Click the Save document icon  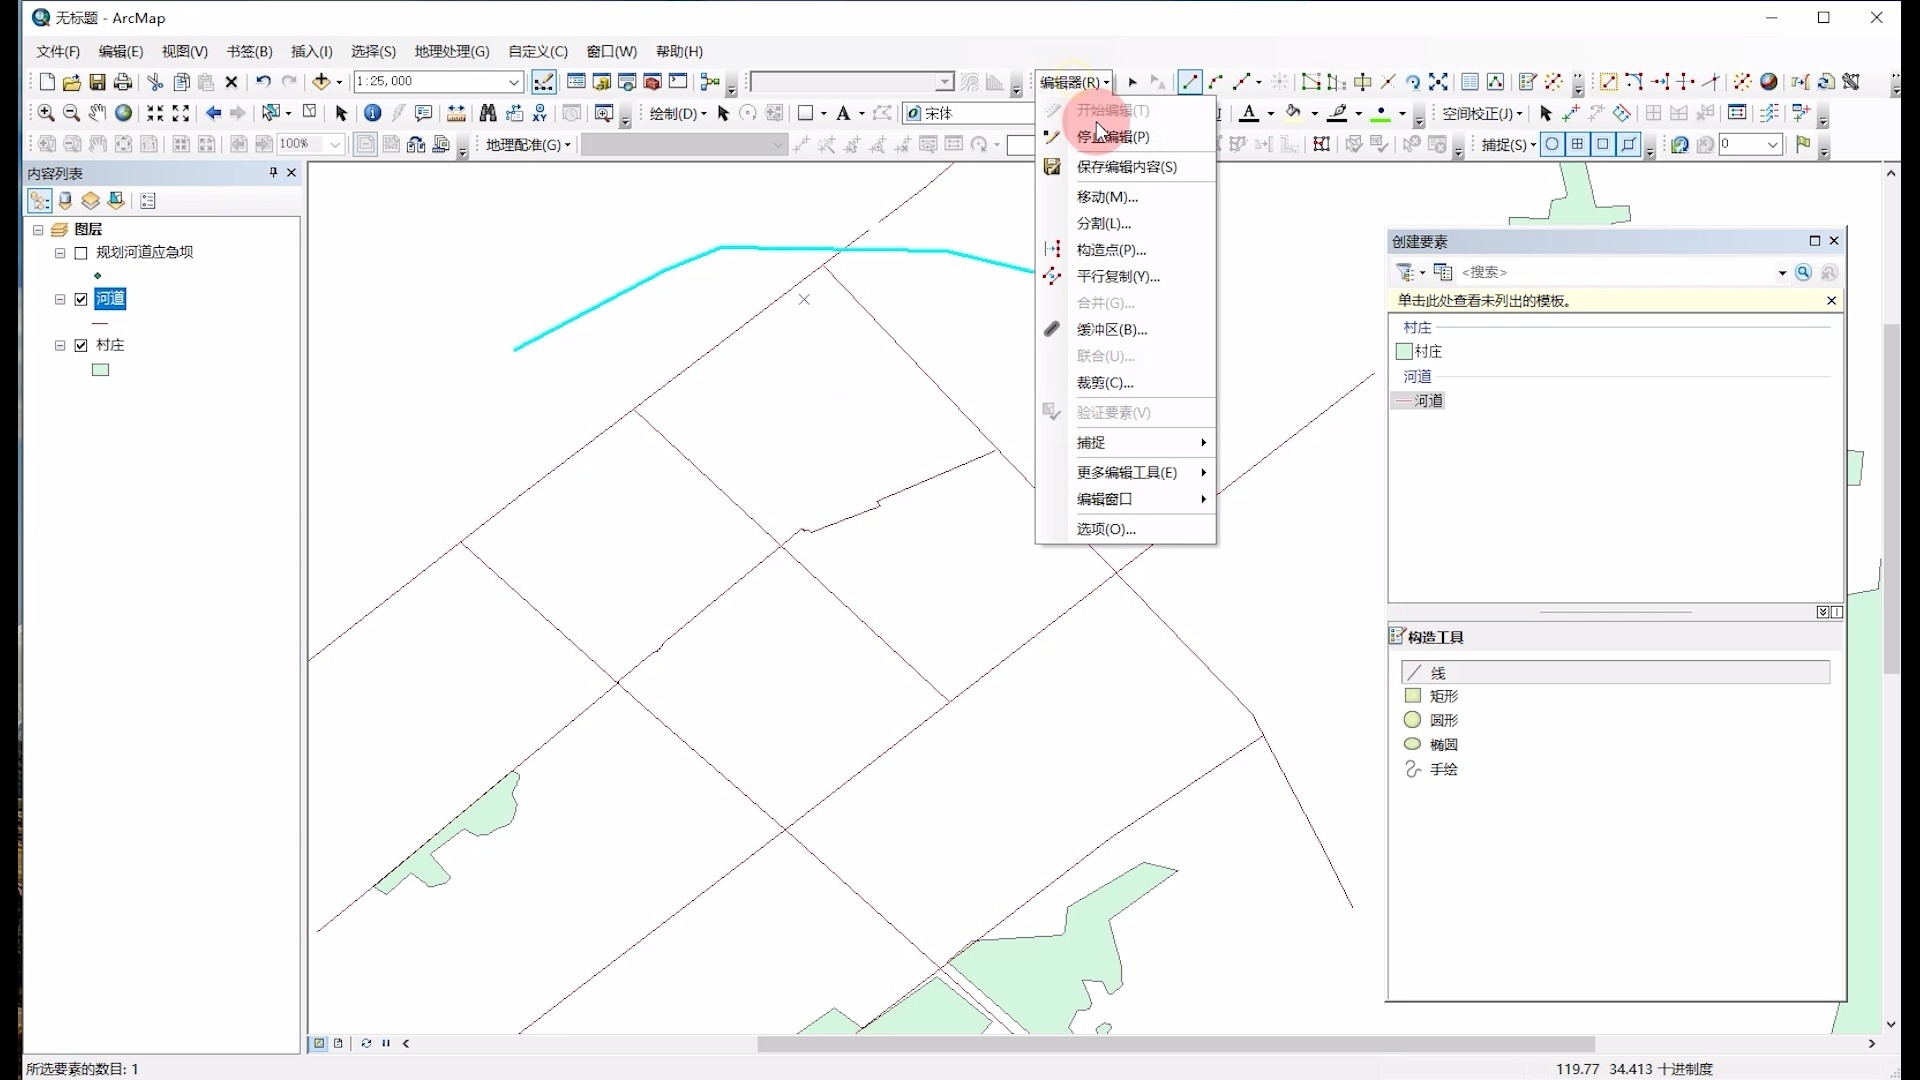pos(97,81)
